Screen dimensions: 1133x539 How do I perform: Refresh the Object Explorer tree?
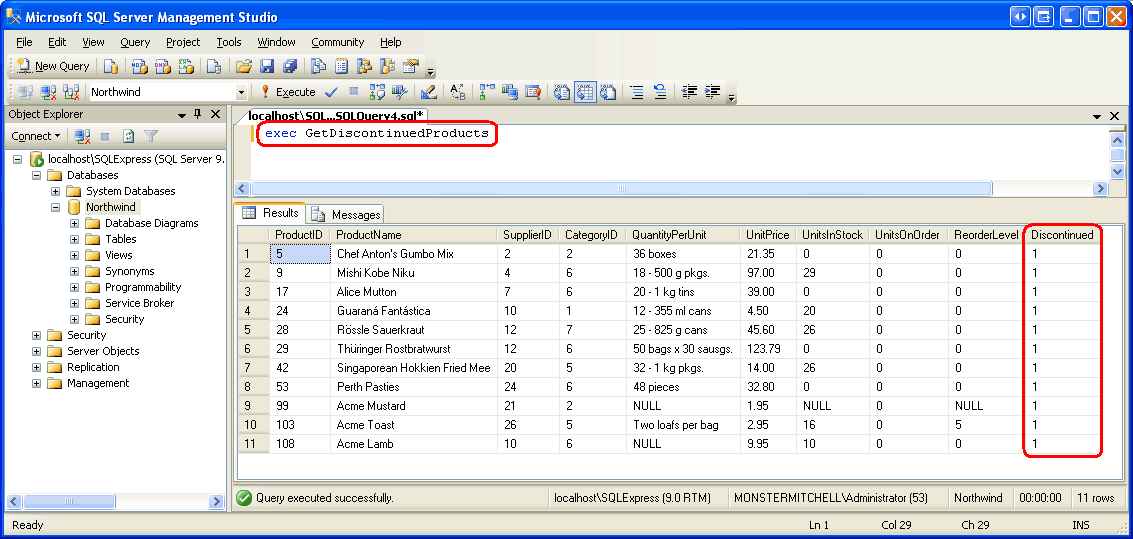pos(128,136)
